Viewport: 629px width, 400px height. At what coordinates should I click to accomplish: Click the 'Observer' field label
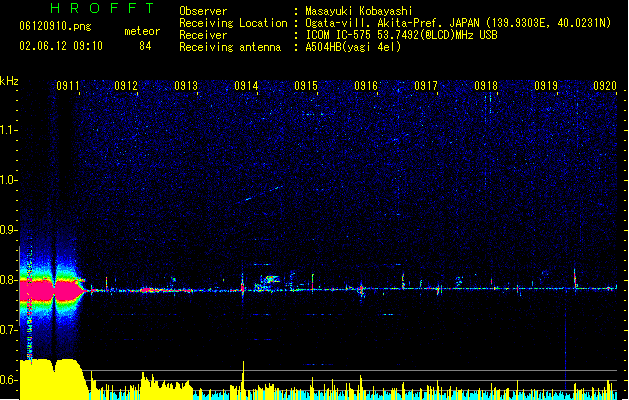pyautogui.click(x=203, y=11)
